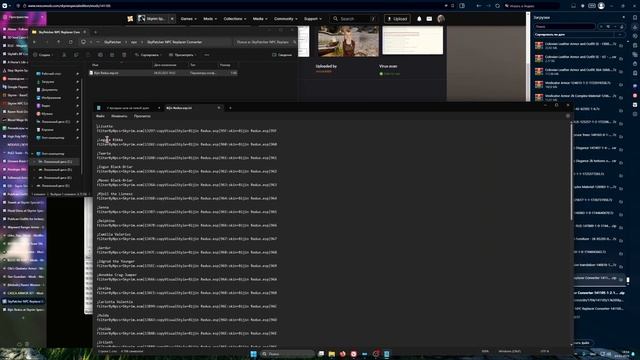Click the Create (Создать) button in File Explorer
The image size is (640, 360).
(x=42, y=55)
